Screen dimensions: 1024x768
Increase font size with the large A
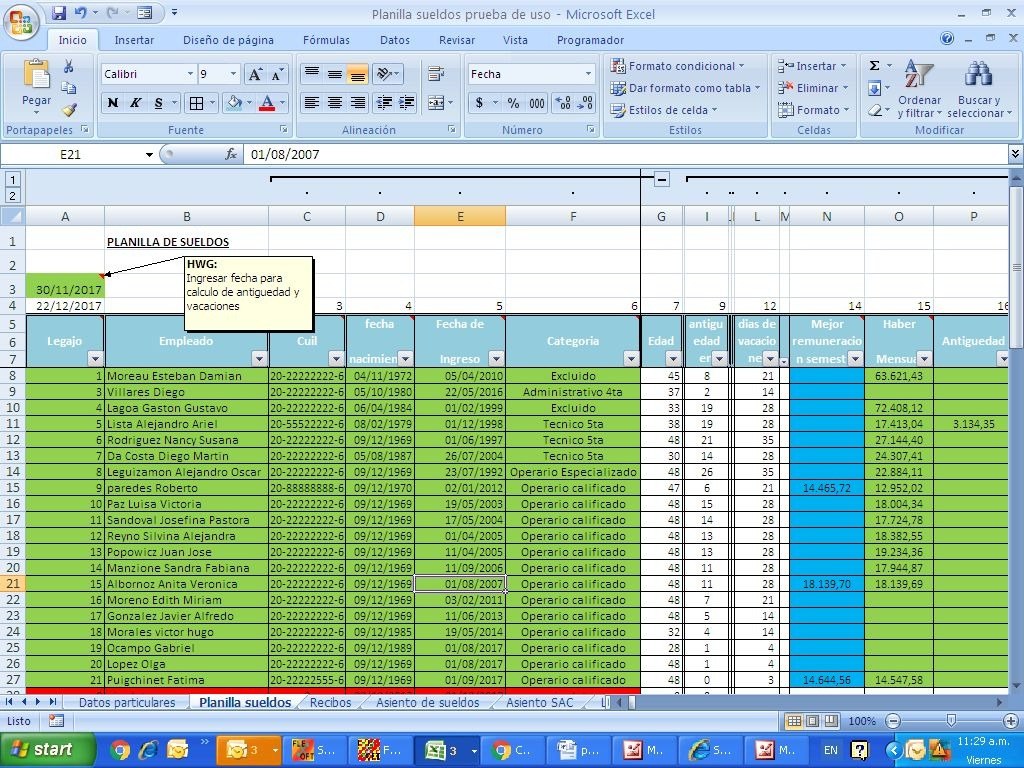[255, 74]
